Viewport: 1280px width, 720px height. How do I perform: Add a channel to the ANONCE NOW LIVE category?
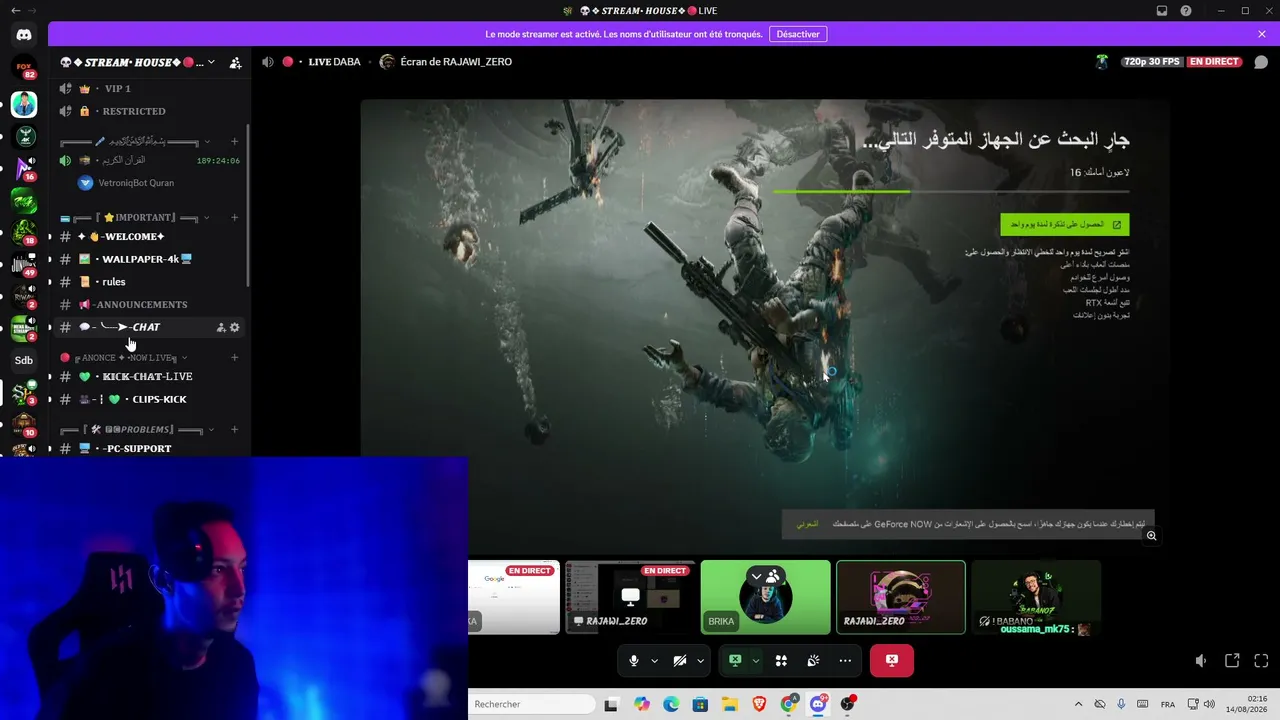[x=235, y=357]
